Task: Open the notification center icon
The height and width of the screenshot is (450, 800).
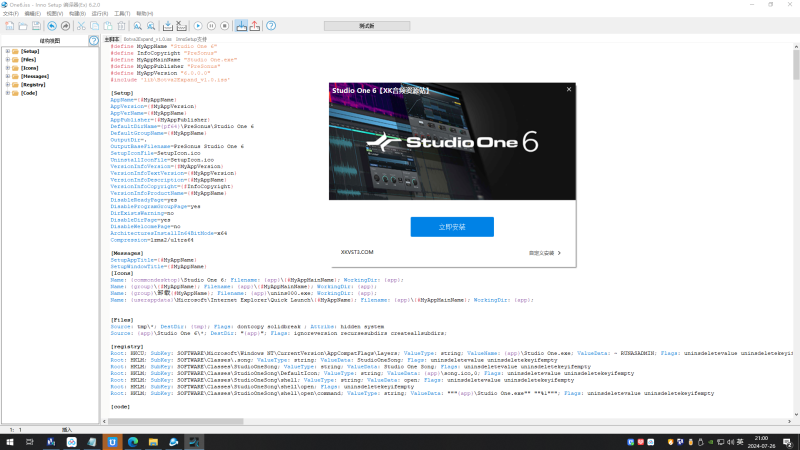Action: point(788,442)
